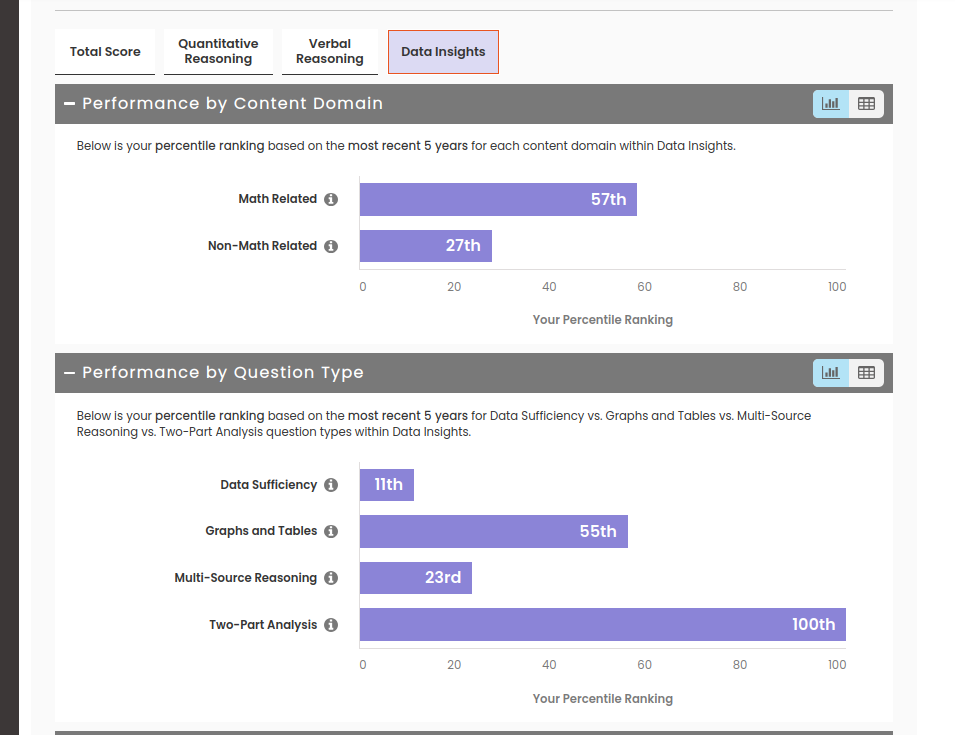Open Data Sufficiency info icon
This screenshot has height=735, width=955.
pyautogui.click(x=331, y=485)
